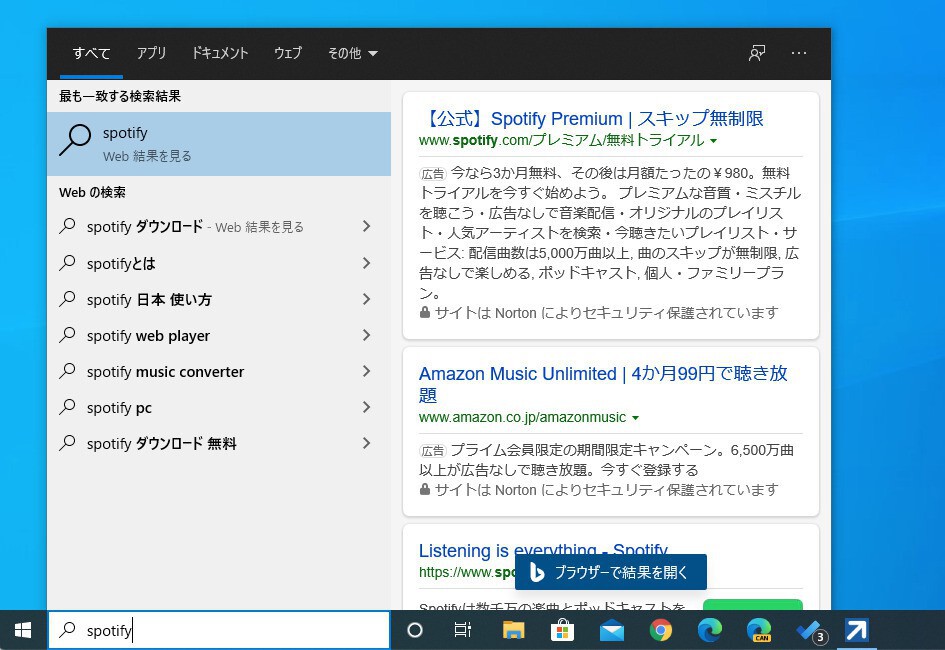The width and height of the screenshot is (945, 650).
Task: Open Microsoft Store from taskbar
Action: [x=562, y=630]
